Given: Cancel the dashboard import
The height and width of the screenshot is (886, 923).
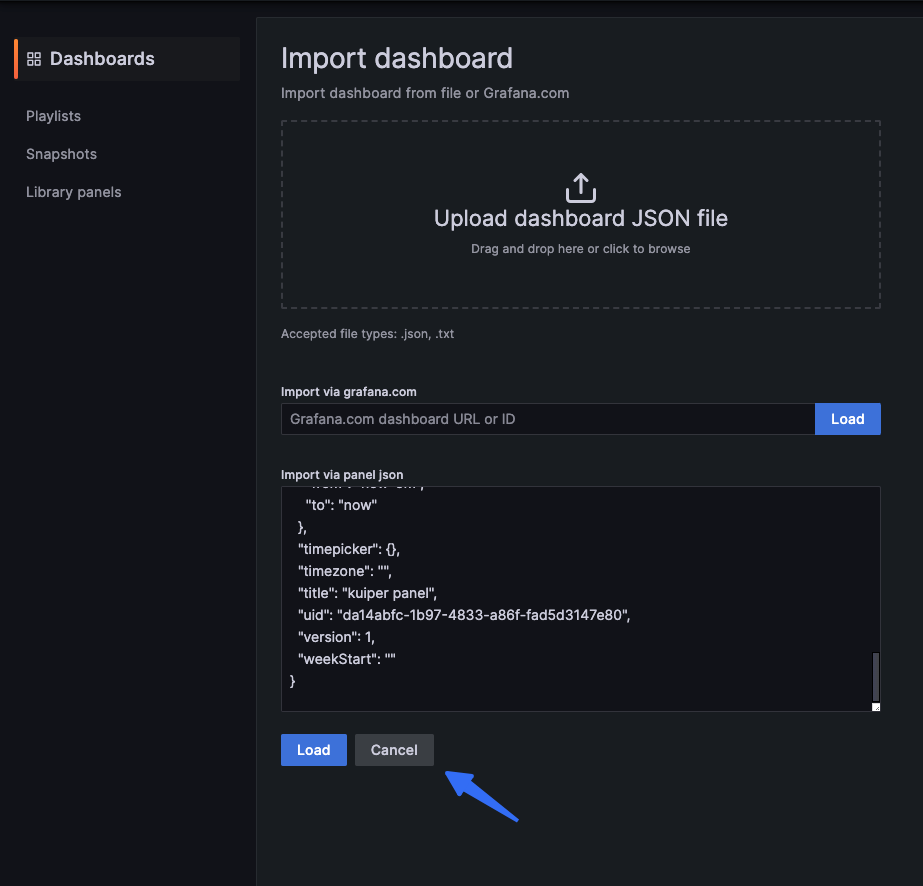Looking at the screenshot, I should click(x=394, y=750).
